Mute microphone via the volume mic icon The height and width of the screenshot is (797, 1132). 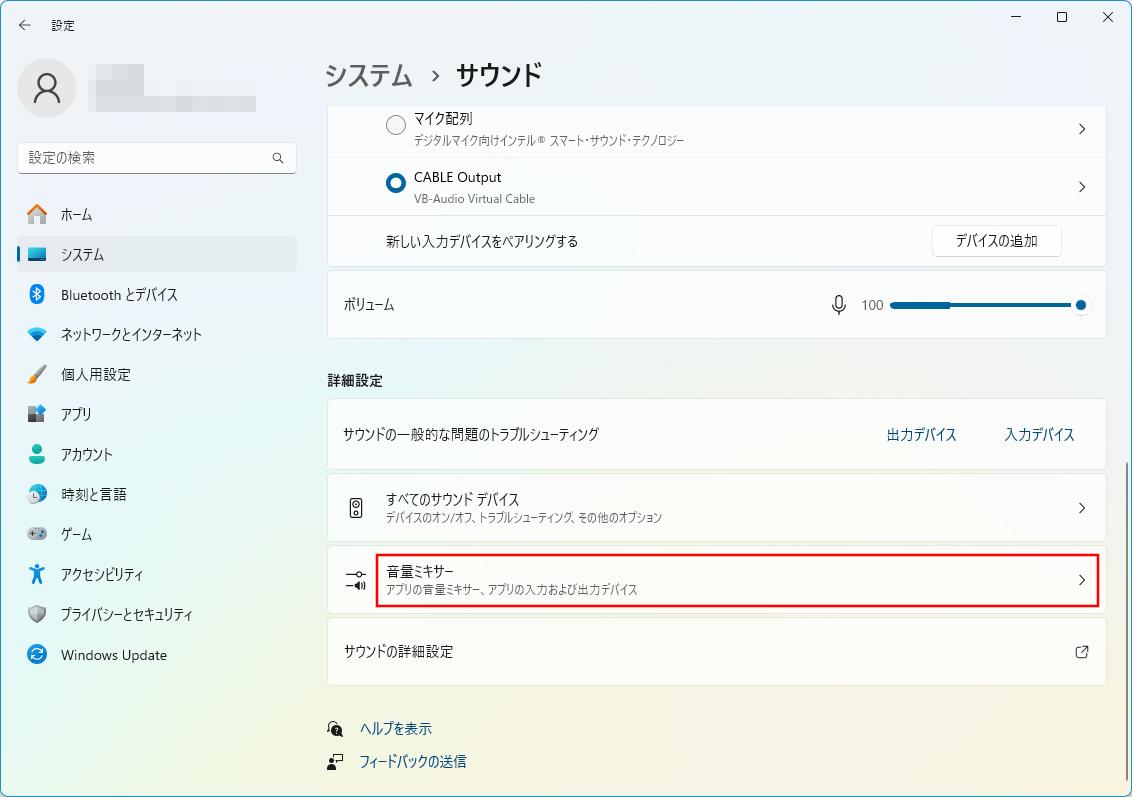coord(838,305)
